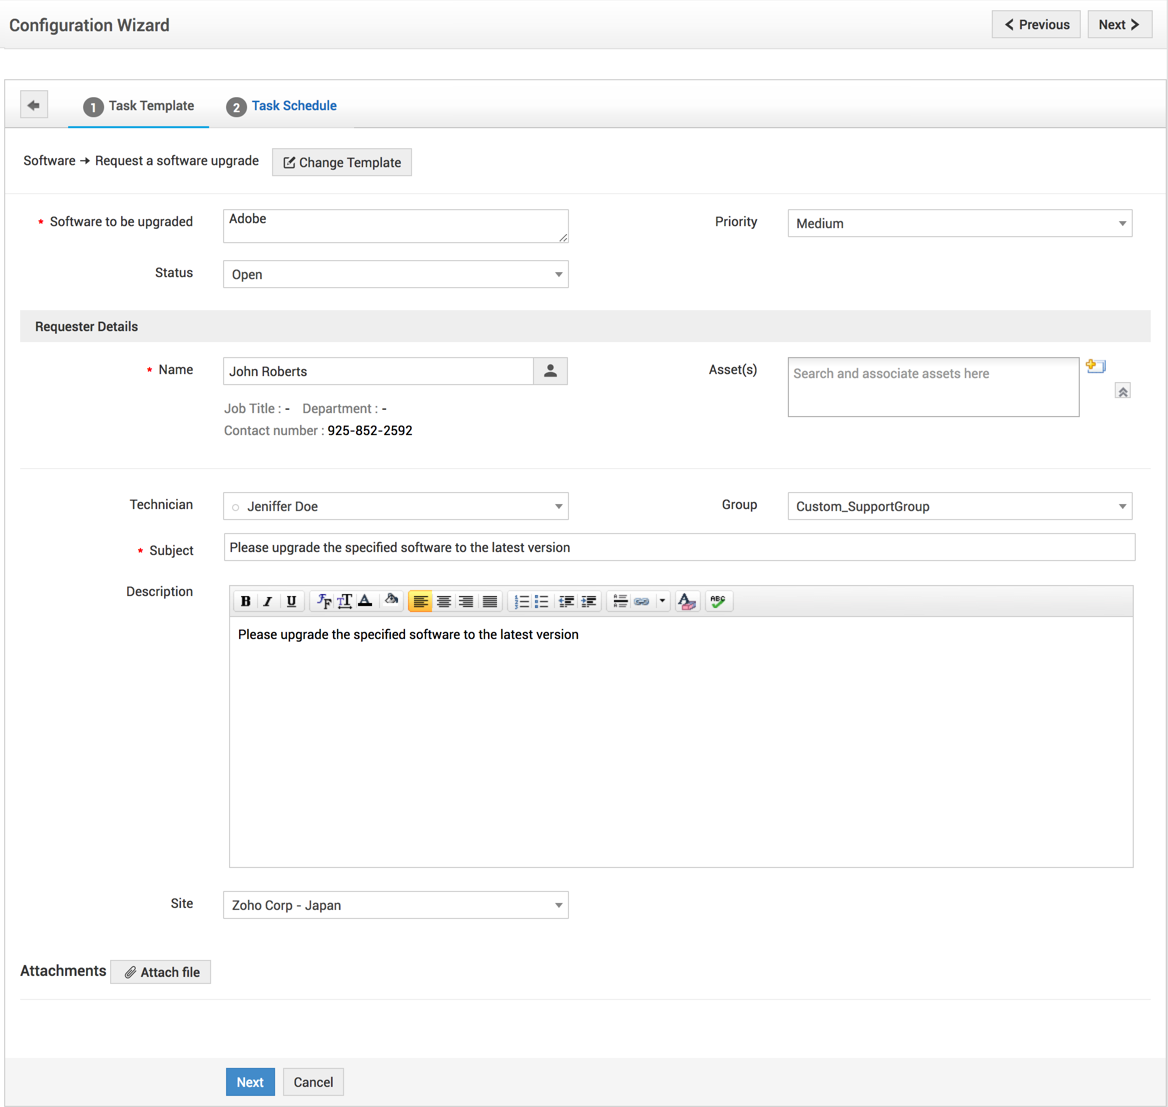Click the Change Template button
This screenshot has width=1168, height=1107.
point(342,162)
